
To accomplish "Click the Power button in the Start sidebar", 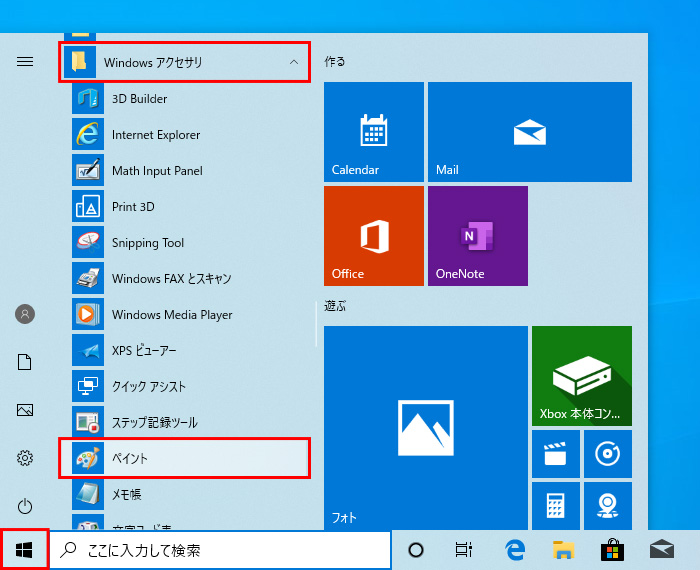I will [x=25, y=507].
